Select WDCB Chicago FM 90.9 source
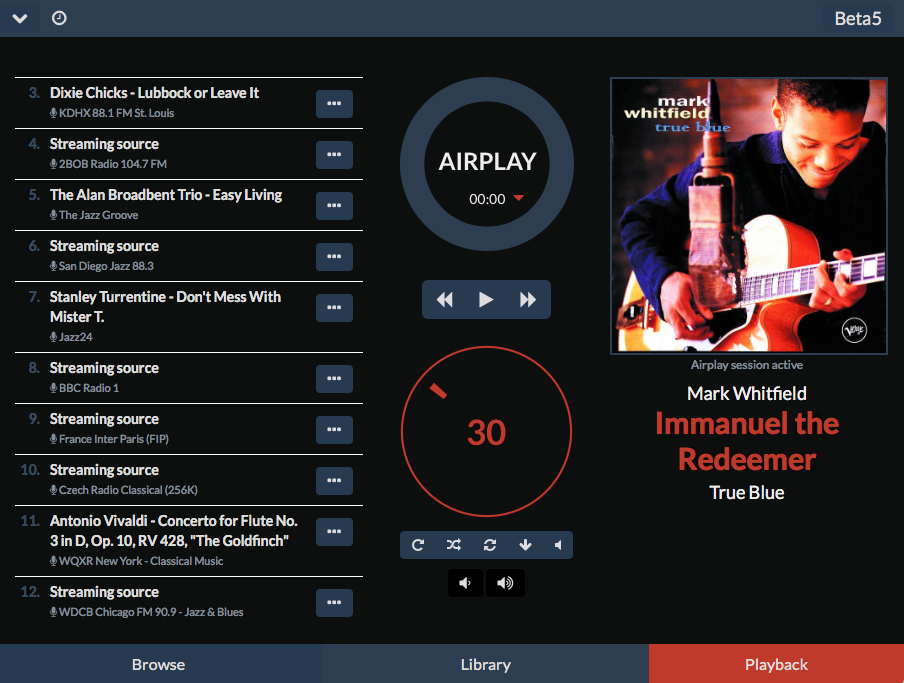Screen dimensions: 904x683 [x=189, y=602]
